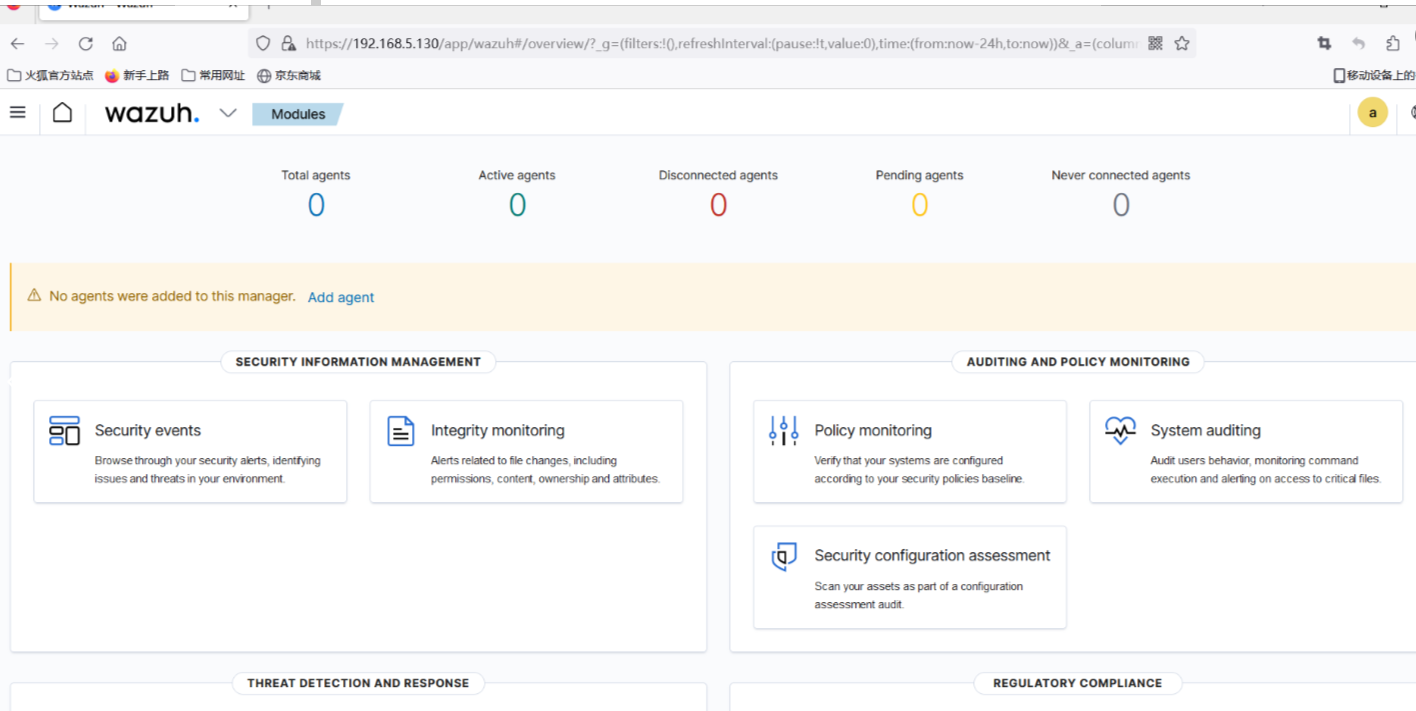The width and height of the screenshot is (1416, 711).
Task: Open the Security events module card
Action: click(x=190, y=452)
